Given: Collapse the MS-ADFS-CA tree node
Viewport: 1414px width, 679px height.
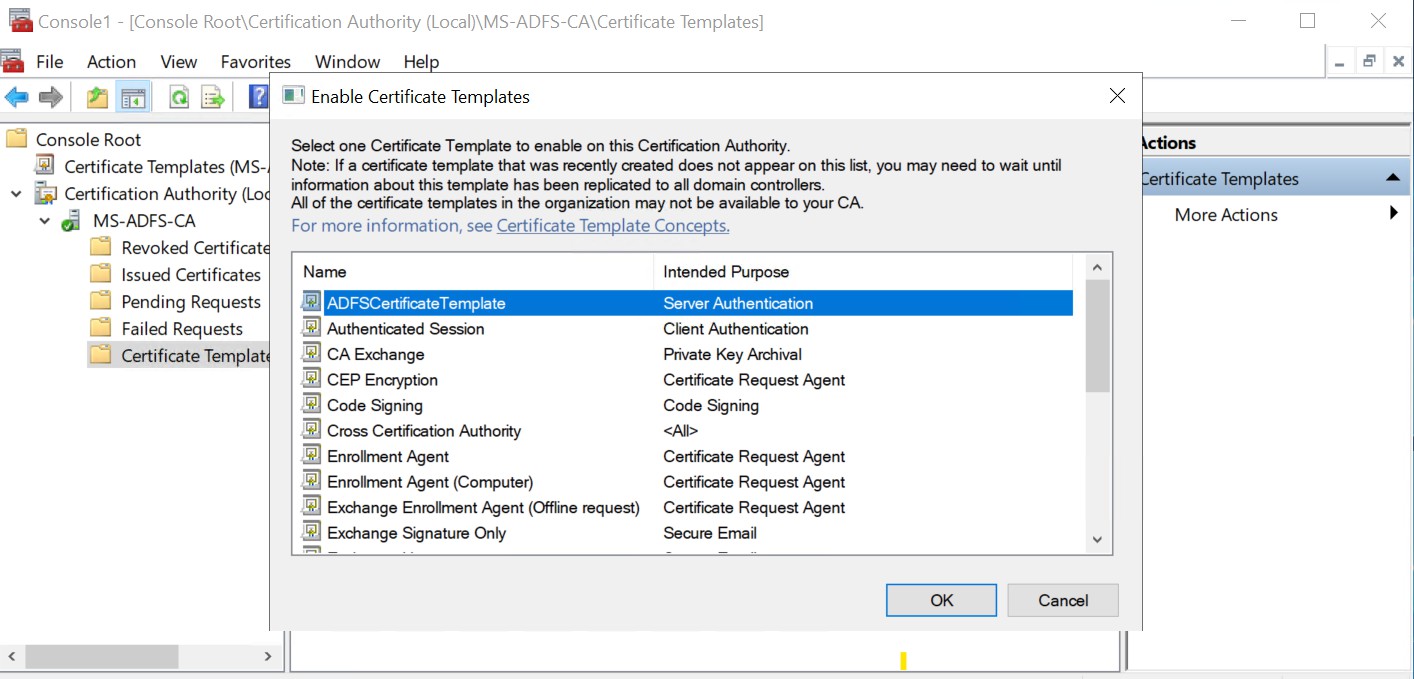Looking at the screenshot, I should [44, 220].
